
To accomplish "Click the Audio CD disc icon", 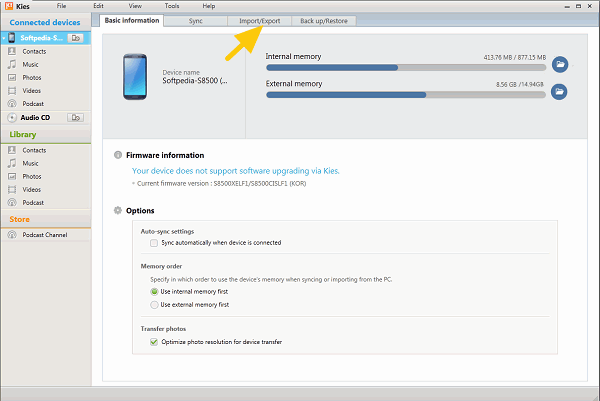I will click(12, 117).
